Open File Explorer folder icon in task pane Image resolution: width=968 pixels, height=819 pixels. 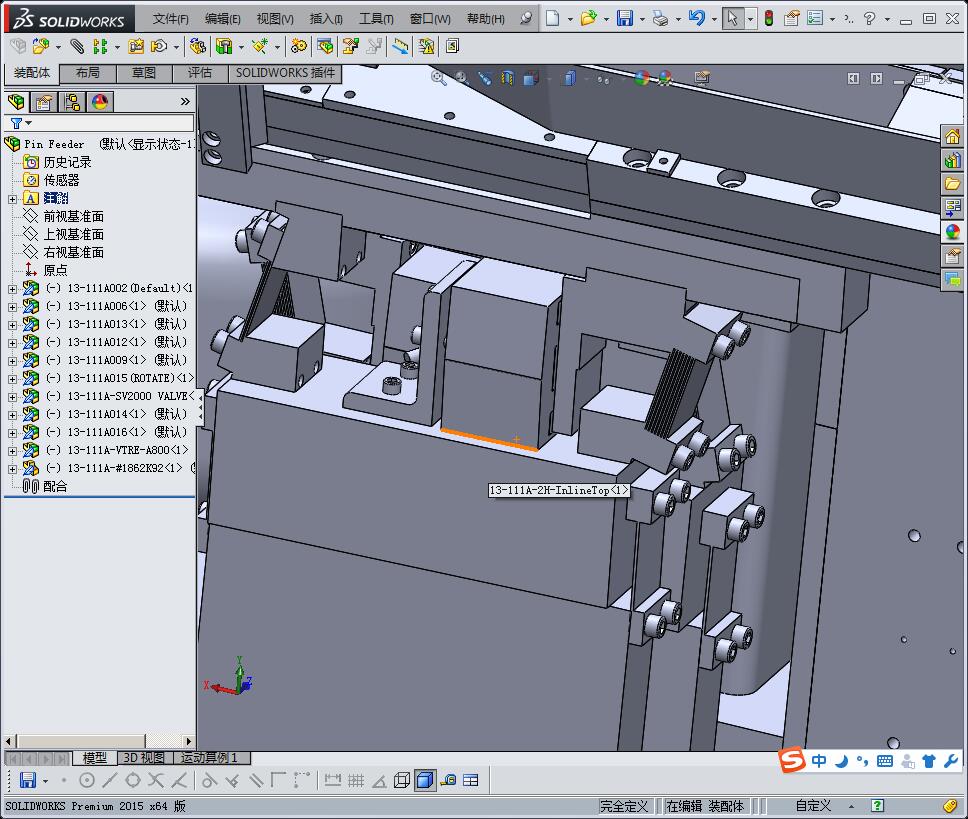pos(953,183)
